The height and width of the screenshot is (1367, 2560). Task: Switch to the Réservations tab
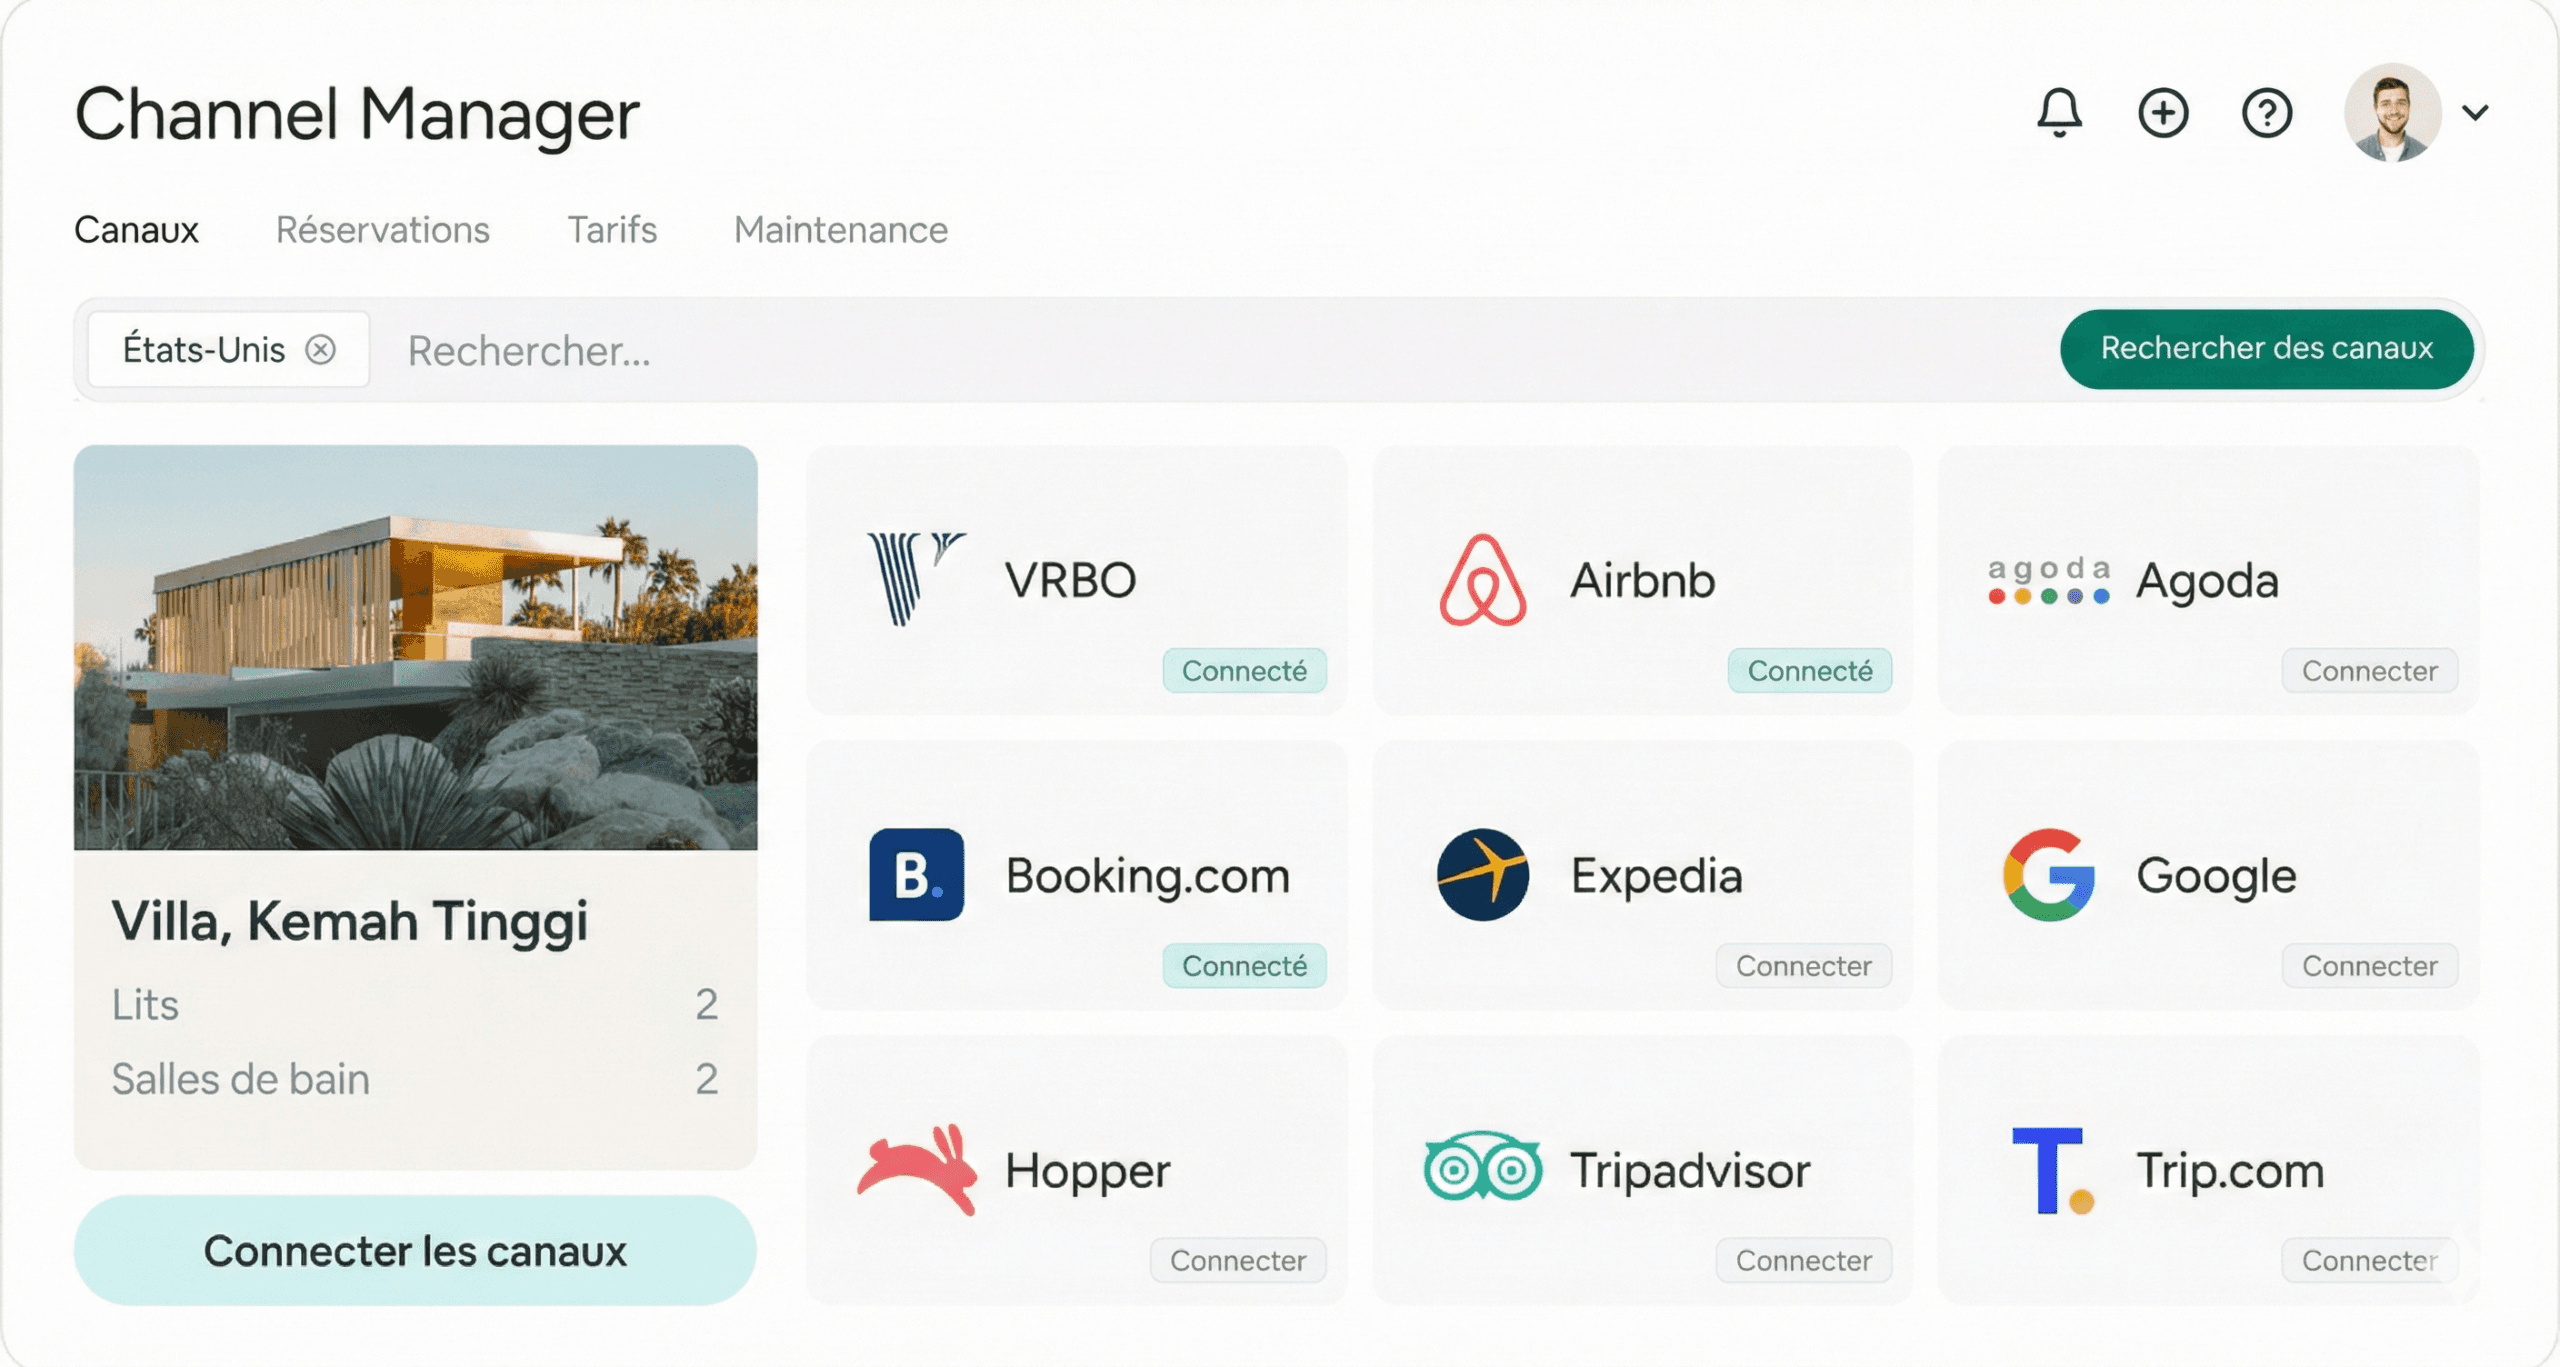382,230
